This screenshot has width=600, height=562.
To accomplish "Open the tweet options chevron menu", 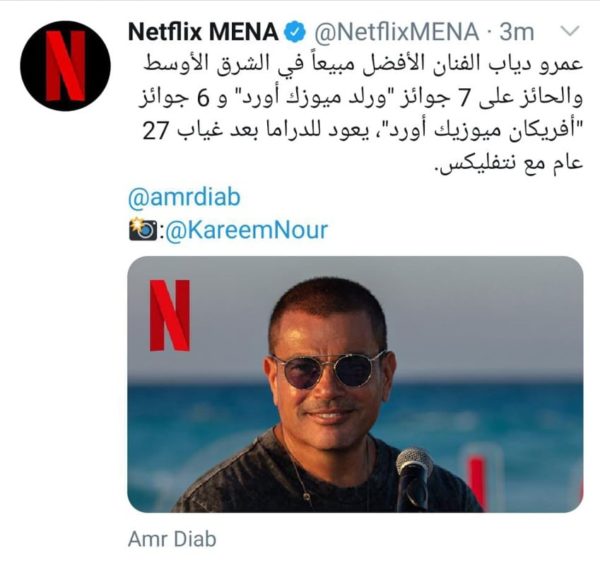I will click(x=570, y=31).
